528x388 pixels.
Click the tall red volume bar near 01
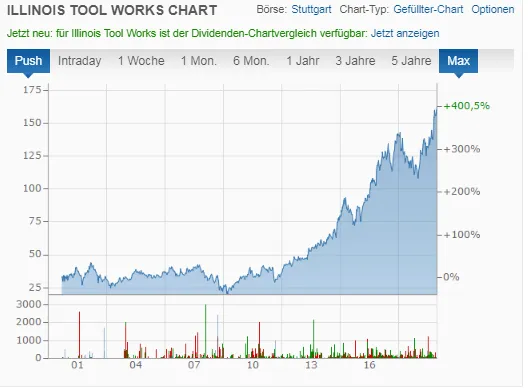[79, 335]
